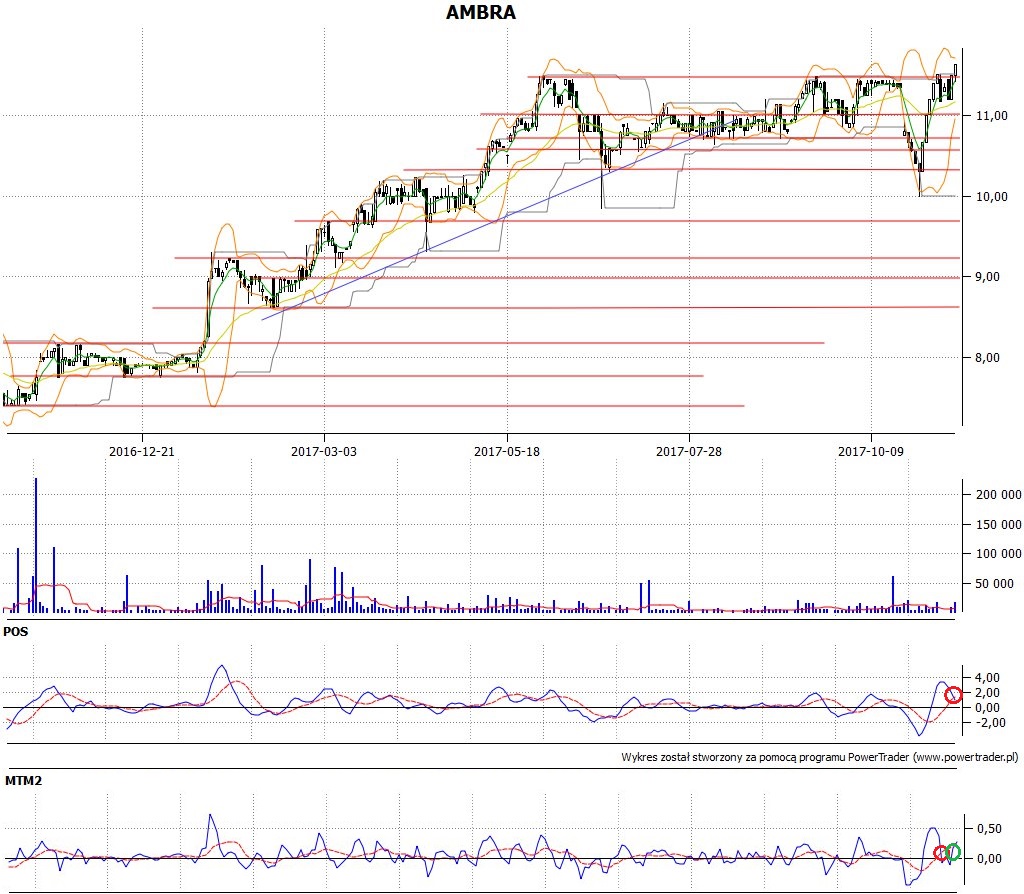Select the 2017-05-18 date label
Image resolution: width=1024 pixels, height=894 pixels.
click(x=507, y=451)
